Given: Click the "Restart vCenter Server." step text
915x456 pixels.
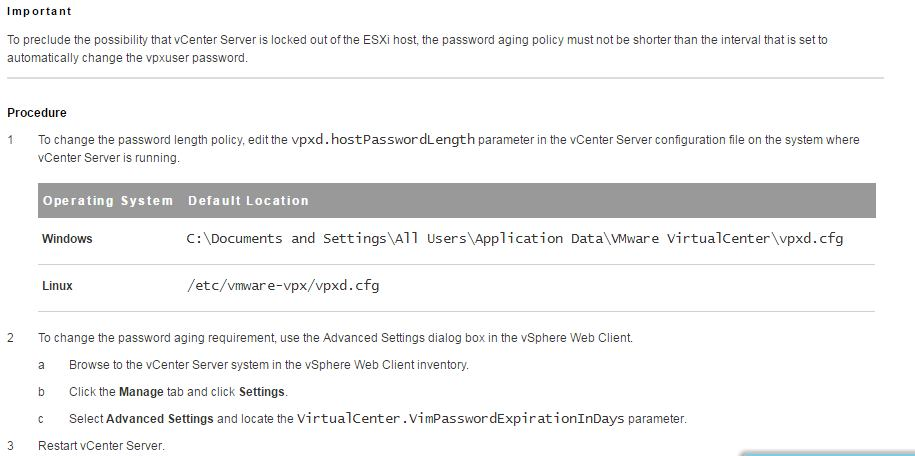Looking at the screenshot, I should point(101,445).
